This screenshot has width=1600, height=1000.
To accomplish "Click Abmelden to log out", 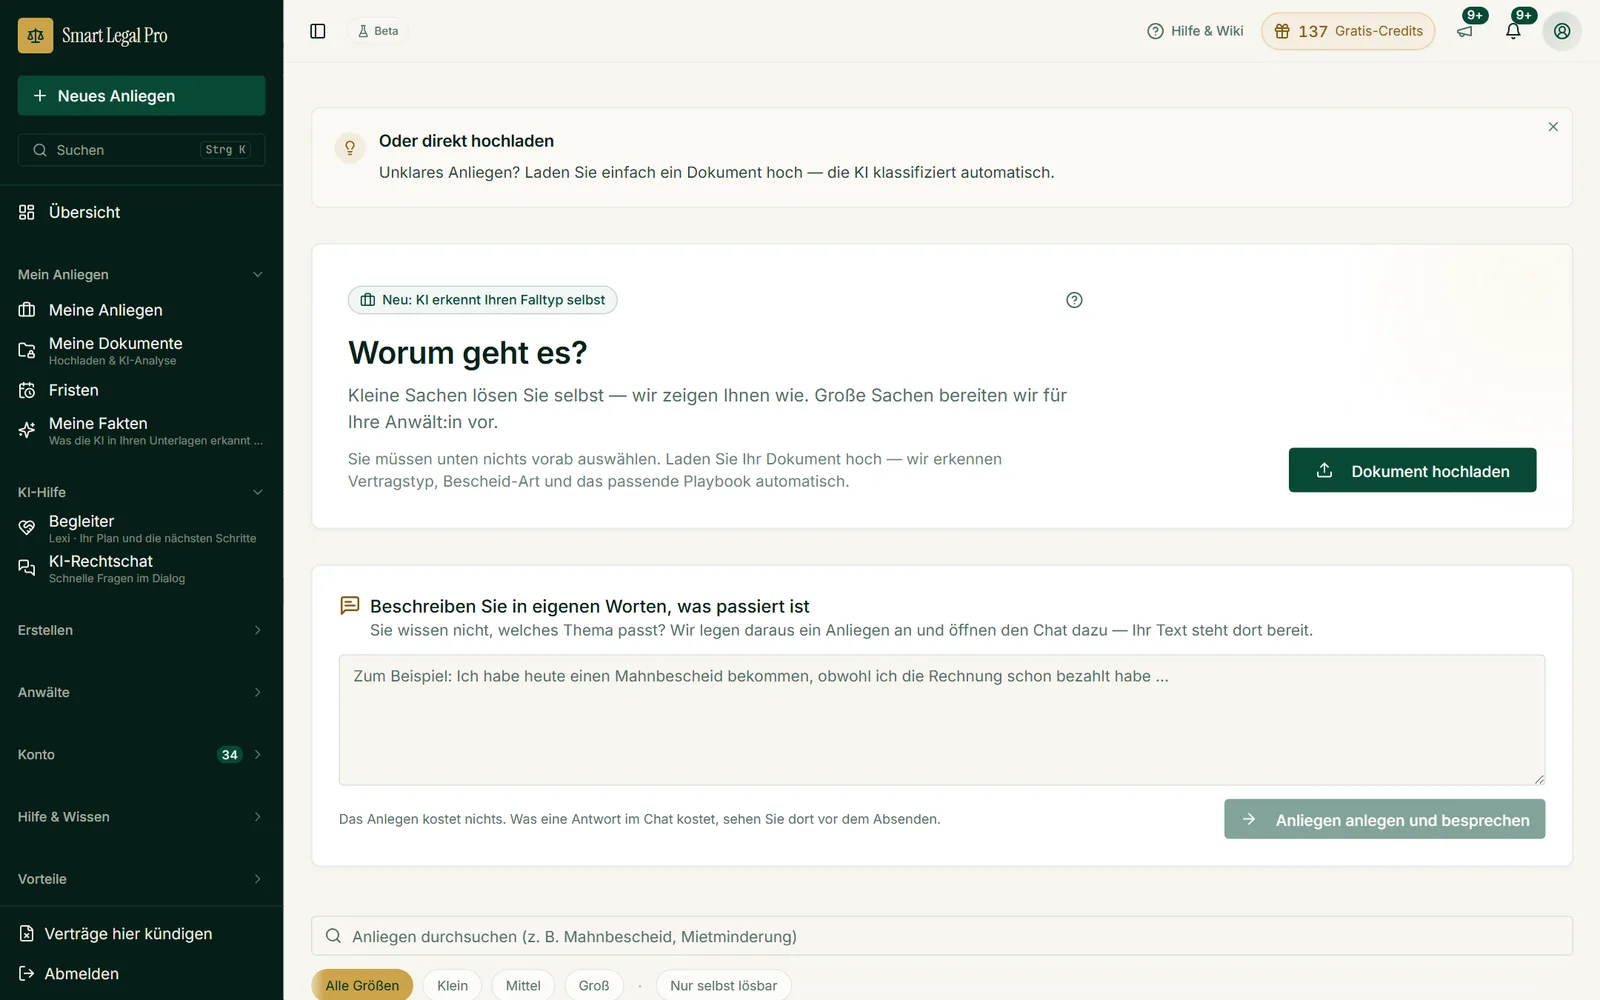I will click(x=69, y=974).
